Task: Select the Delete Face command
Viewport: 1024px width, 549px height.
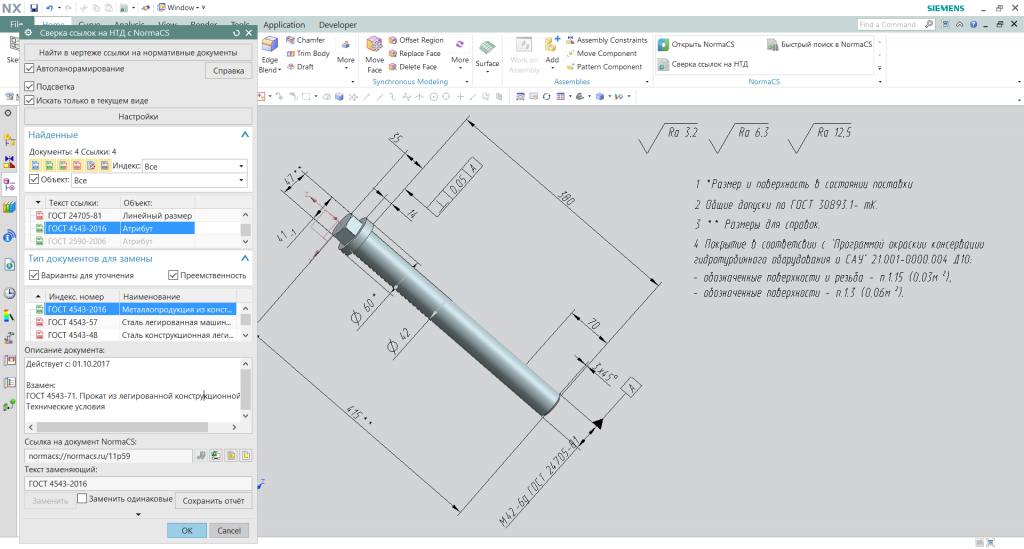Action: [x=413, y=67]
